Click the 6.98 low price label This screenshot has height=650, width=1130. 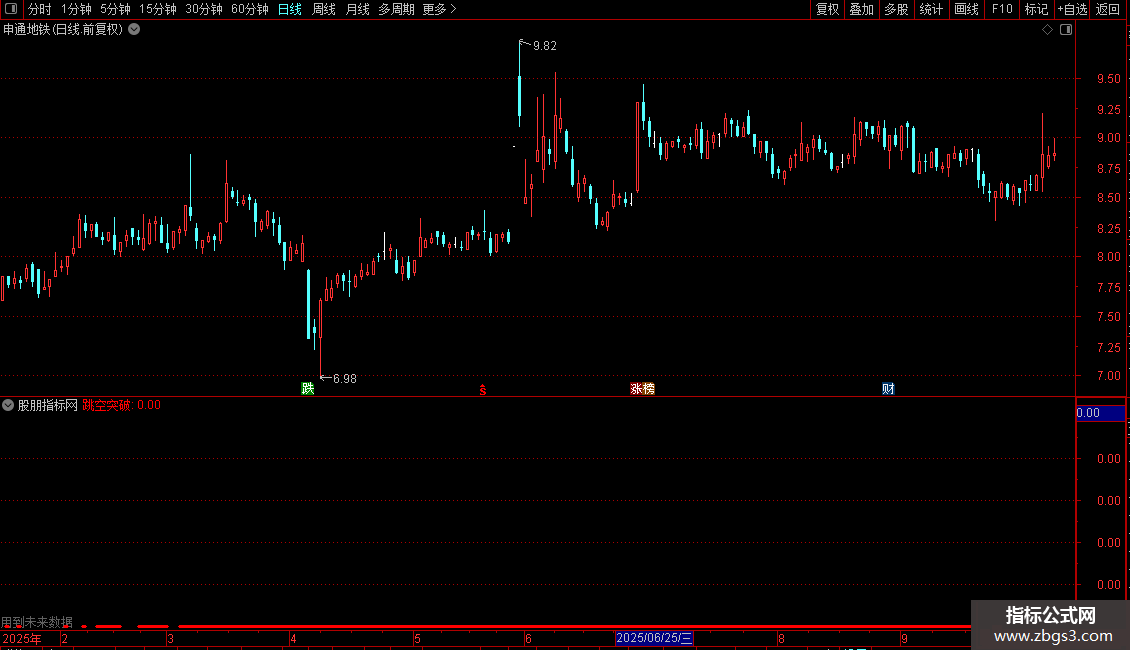tap(344, 378)
